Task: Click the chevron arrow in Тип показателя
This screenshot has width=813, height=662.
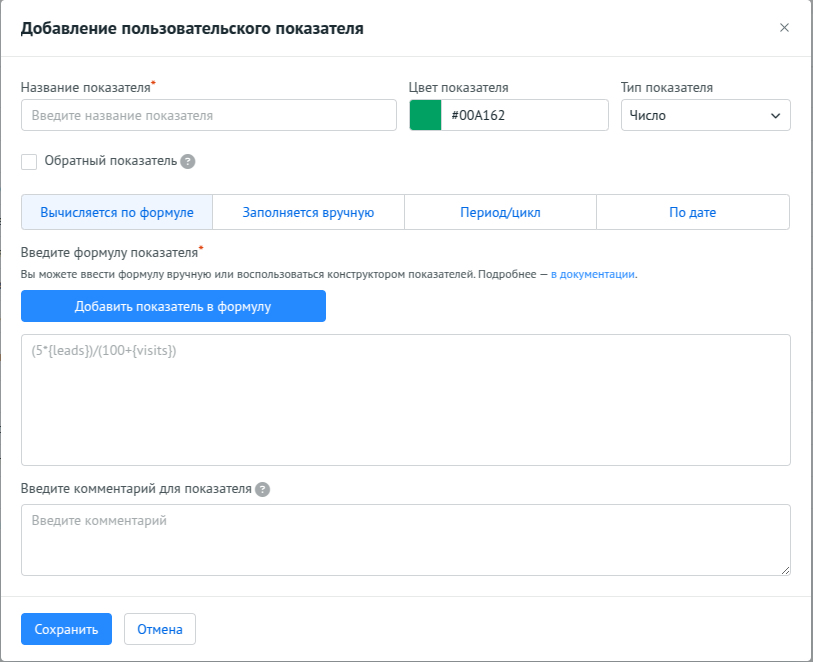Action: pyautogui.click(x=775, y=116)
